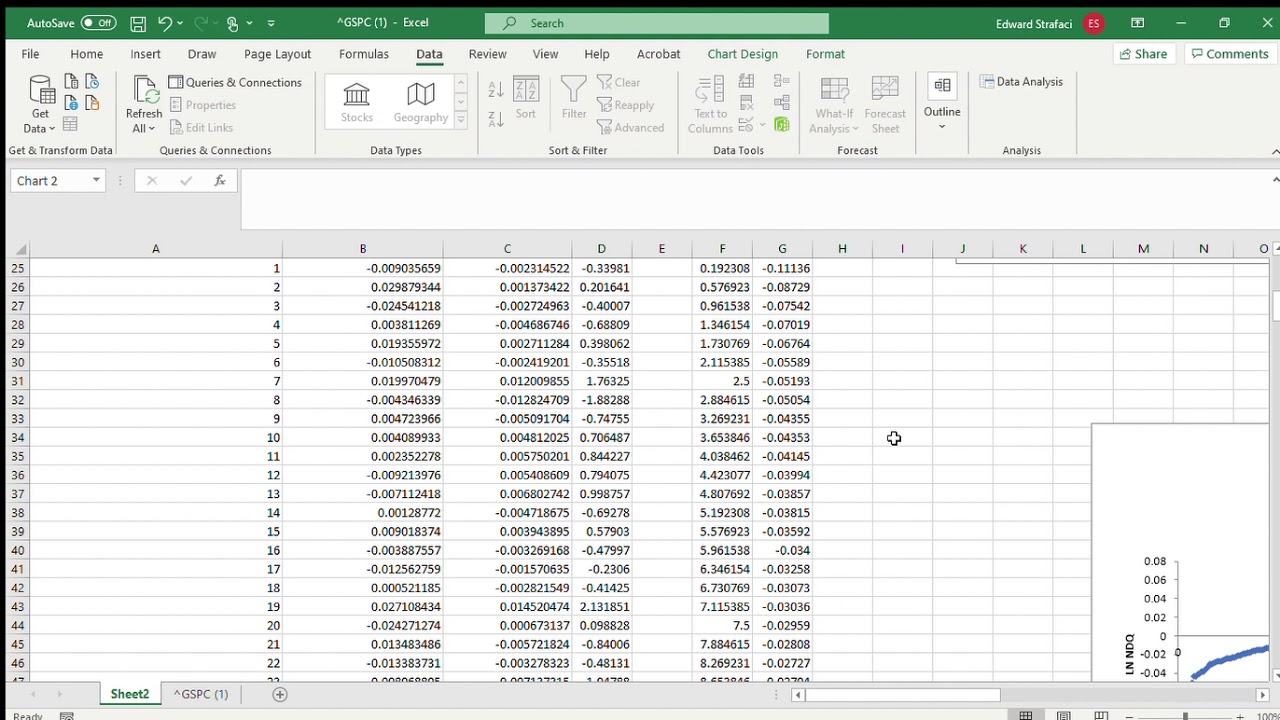Open the File menu
Viewport: 1280px width, 720px height.
(30, 54)
